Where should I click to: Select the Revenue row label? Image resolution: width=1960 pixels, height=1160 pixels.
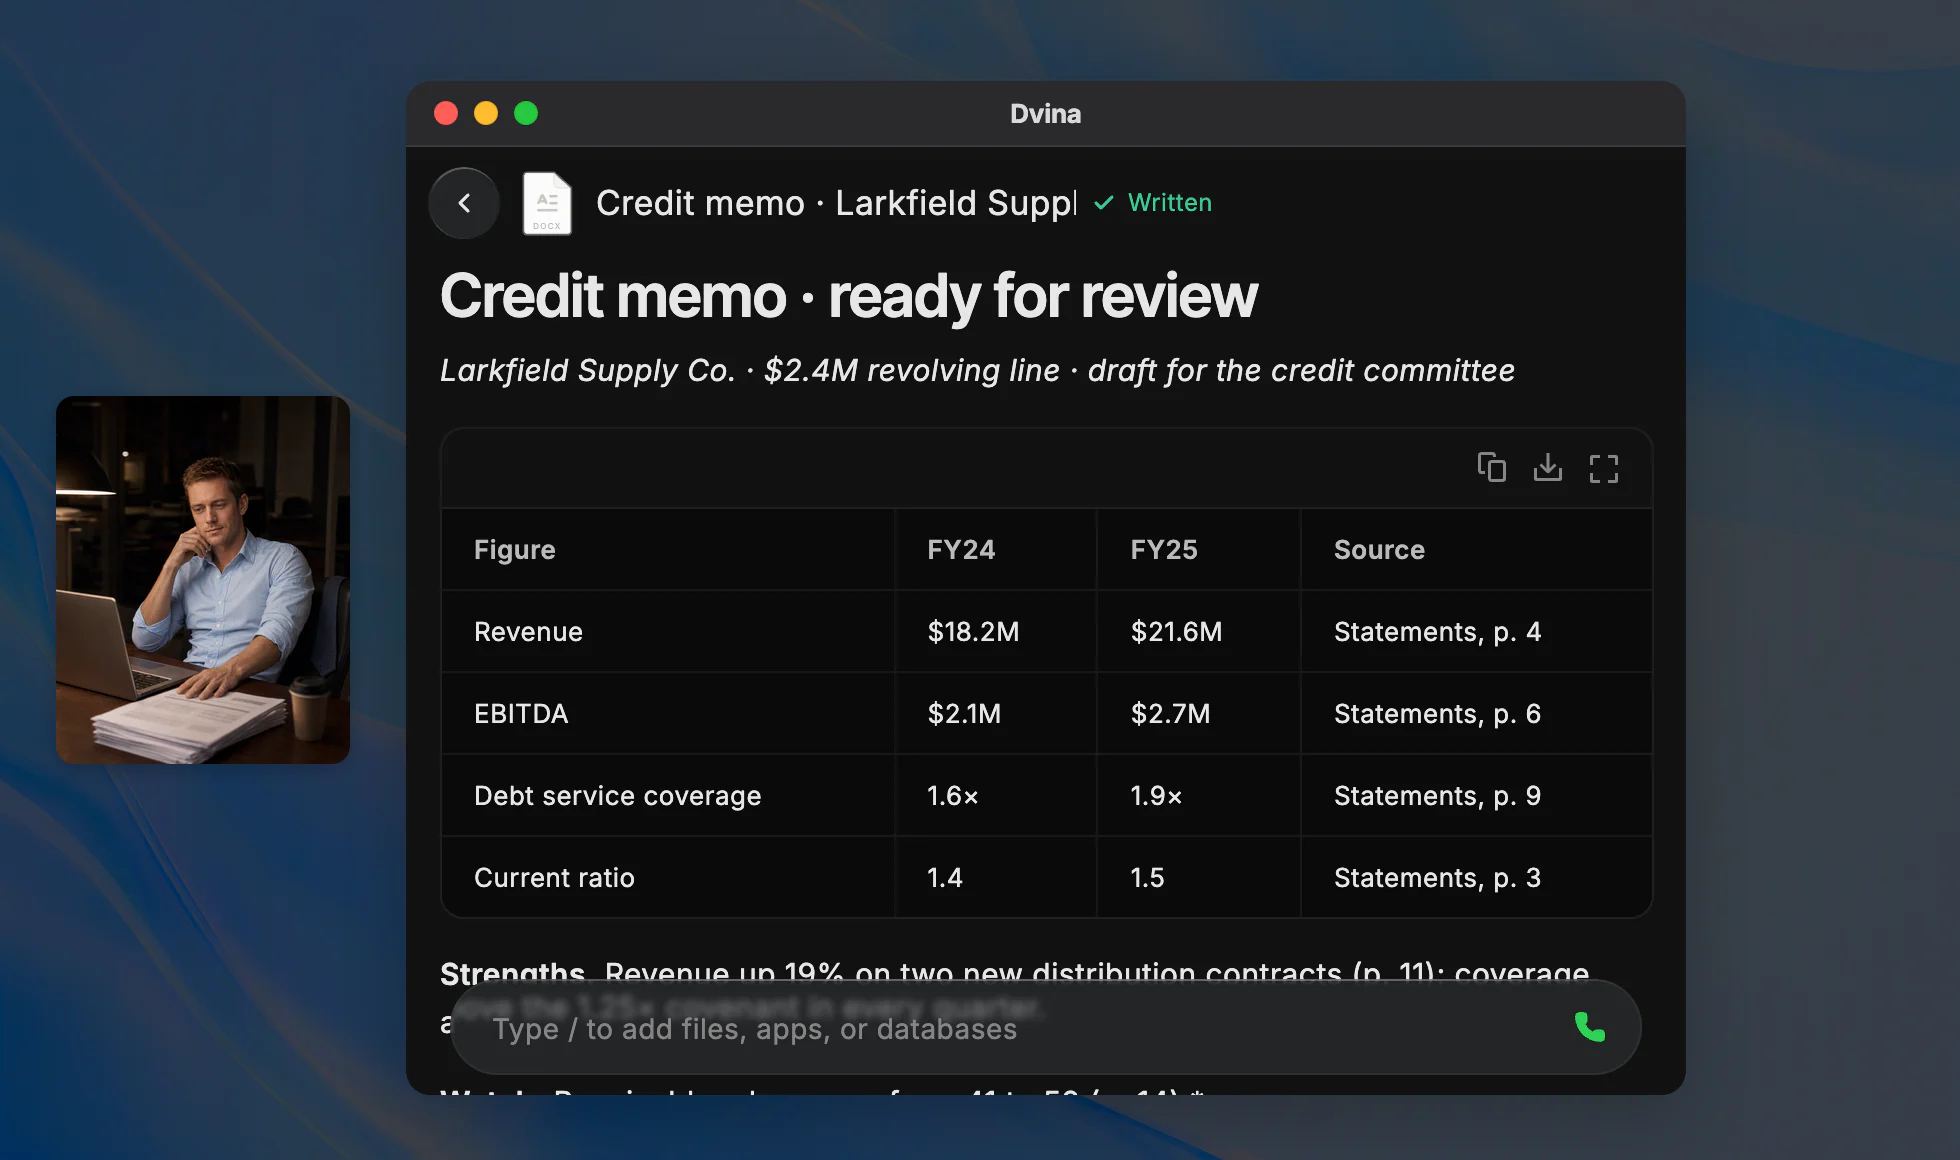pyautogui.click(x=528, y=631)
